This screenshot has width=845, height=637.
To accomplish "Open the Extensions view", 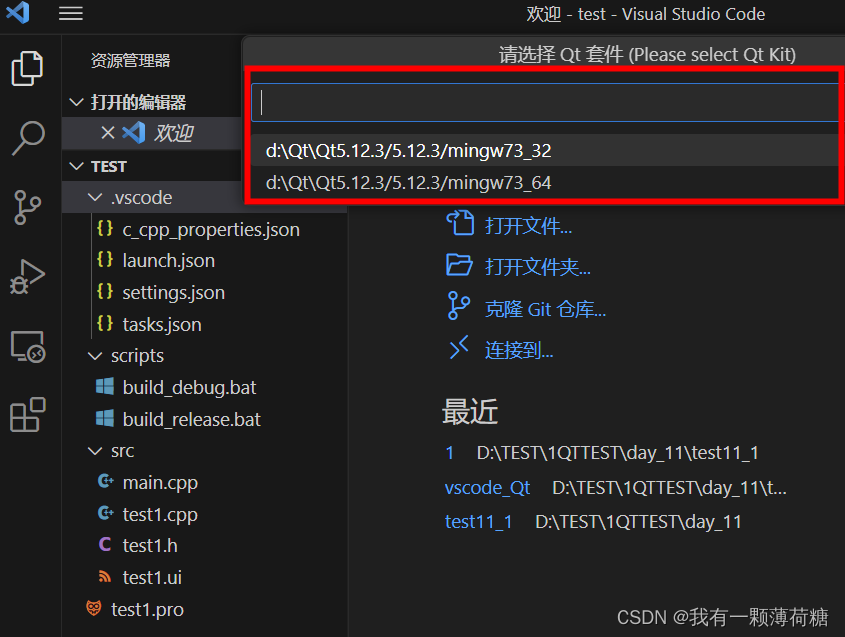I will click(x=27, y=415).
